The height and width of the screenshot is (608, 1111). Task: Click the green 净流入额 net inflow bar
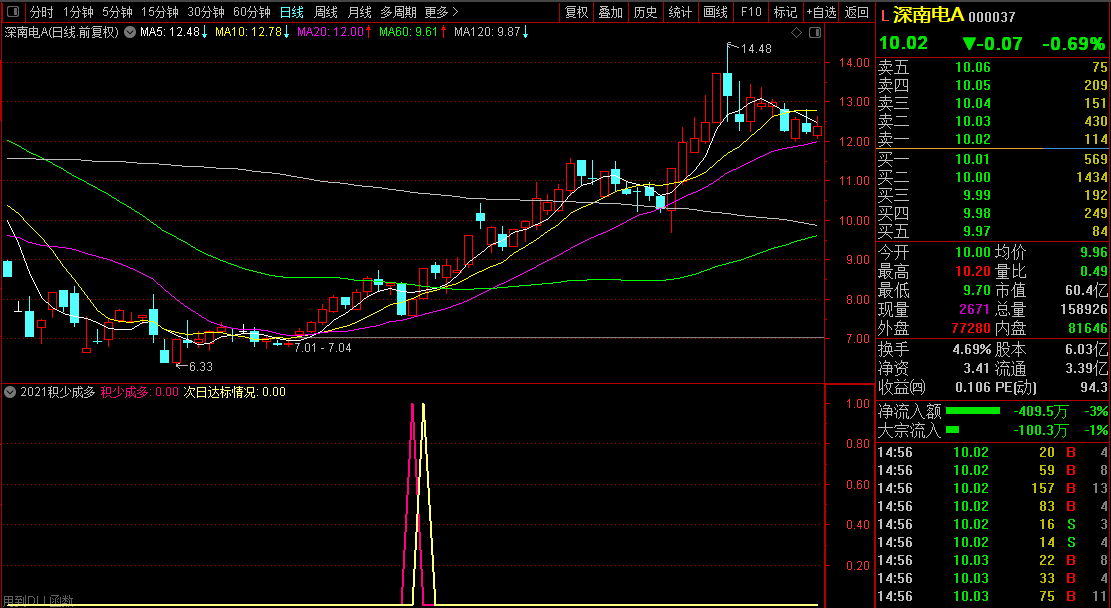[973, 411]
